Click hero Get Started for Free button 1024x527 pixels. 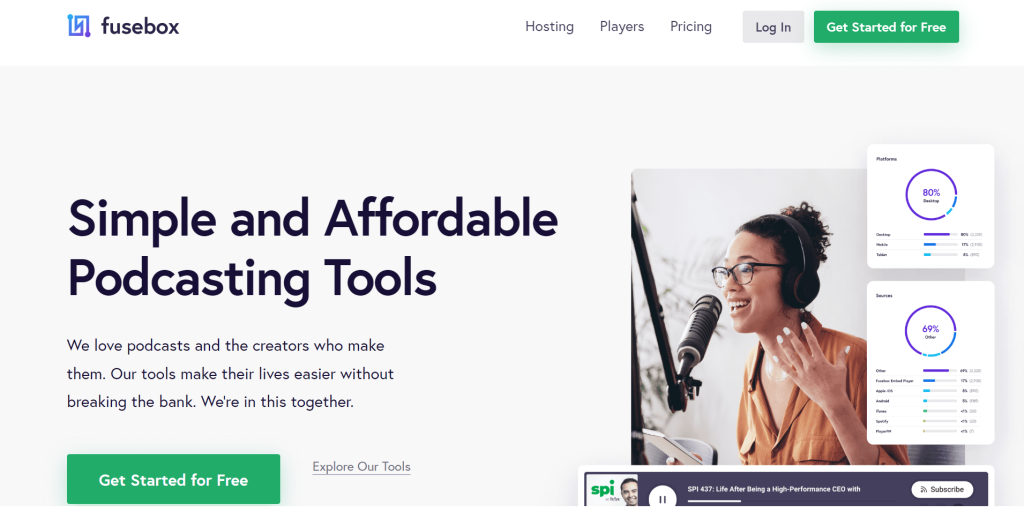pyautogui.click(x=174, y=479)
